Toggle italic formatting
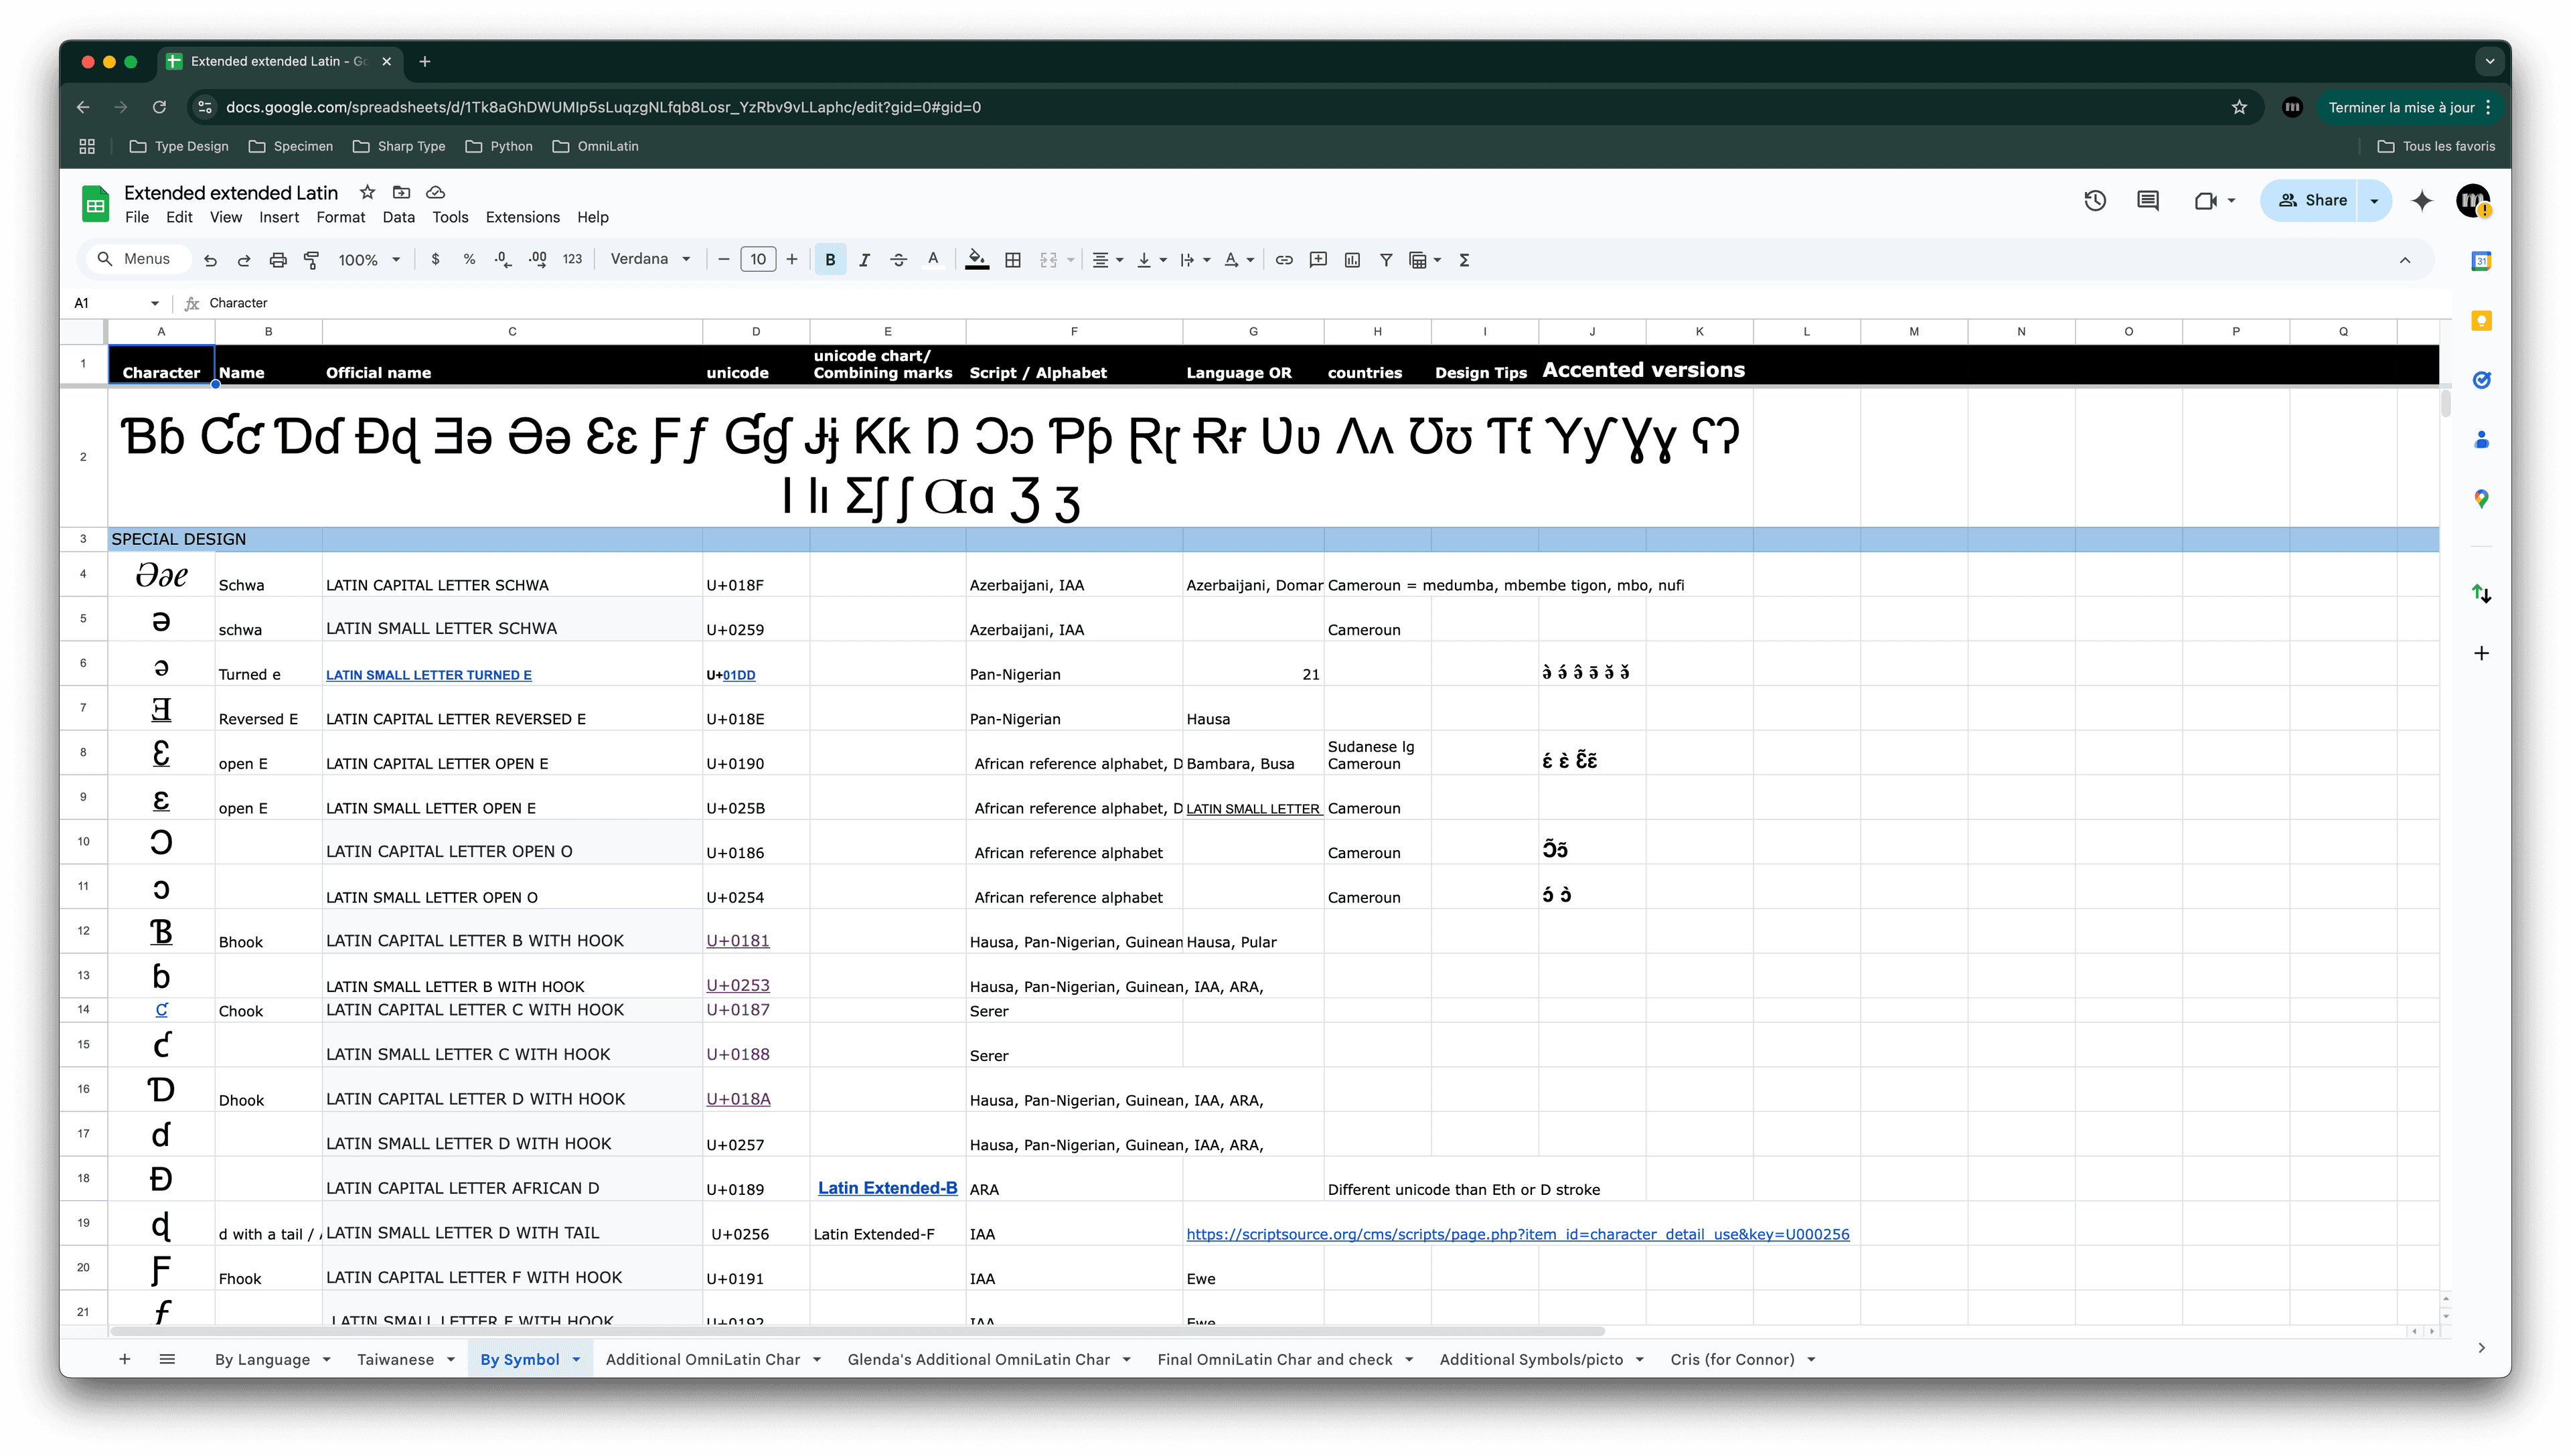This screenshot has height=1456, width=2571. pyautogui.click(x=864, y=260)
